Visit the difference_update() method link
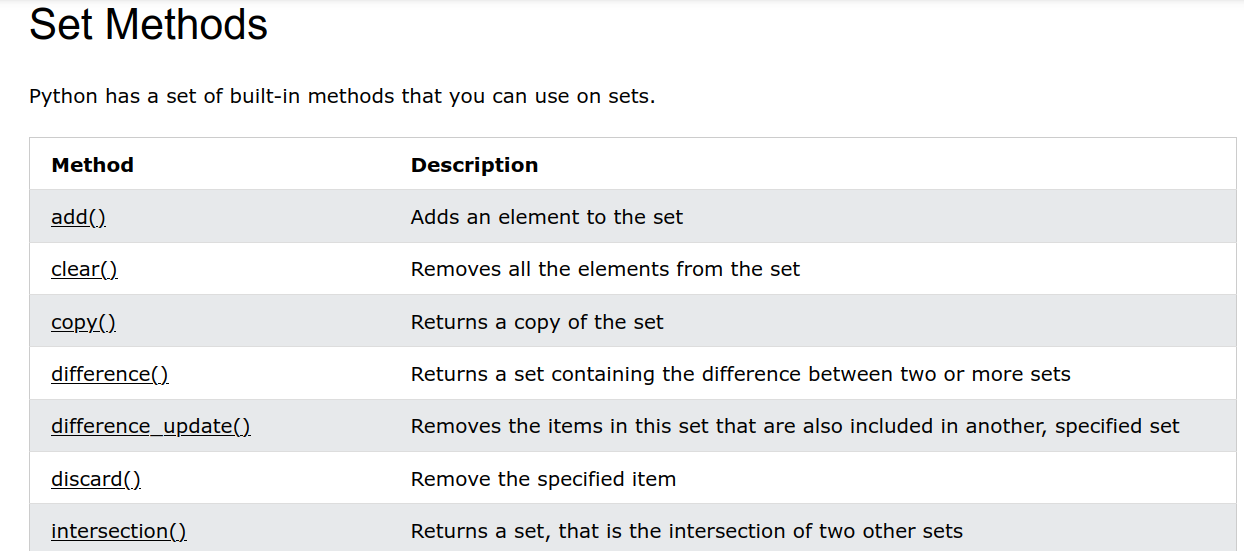 click(151, 426)
